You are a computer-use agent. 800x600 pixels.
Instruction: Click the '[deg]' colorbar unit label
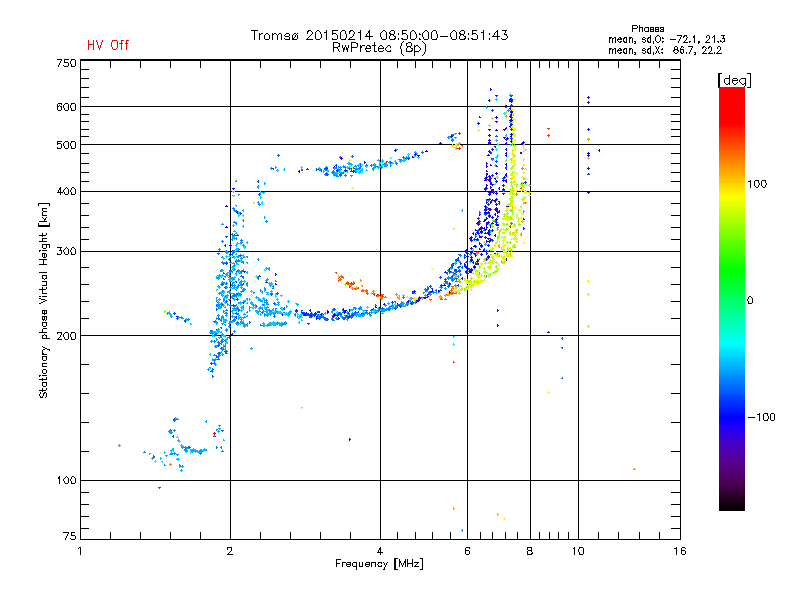pos(734,80)
